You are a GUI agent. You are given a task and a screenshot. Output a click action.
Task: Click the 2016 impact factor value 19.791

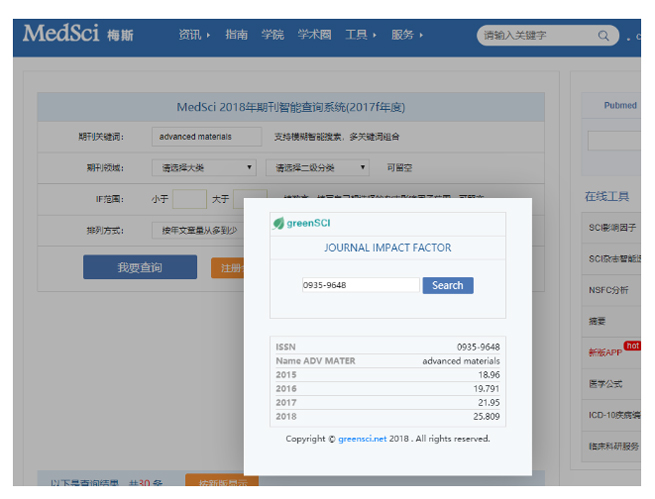point(486,389)
